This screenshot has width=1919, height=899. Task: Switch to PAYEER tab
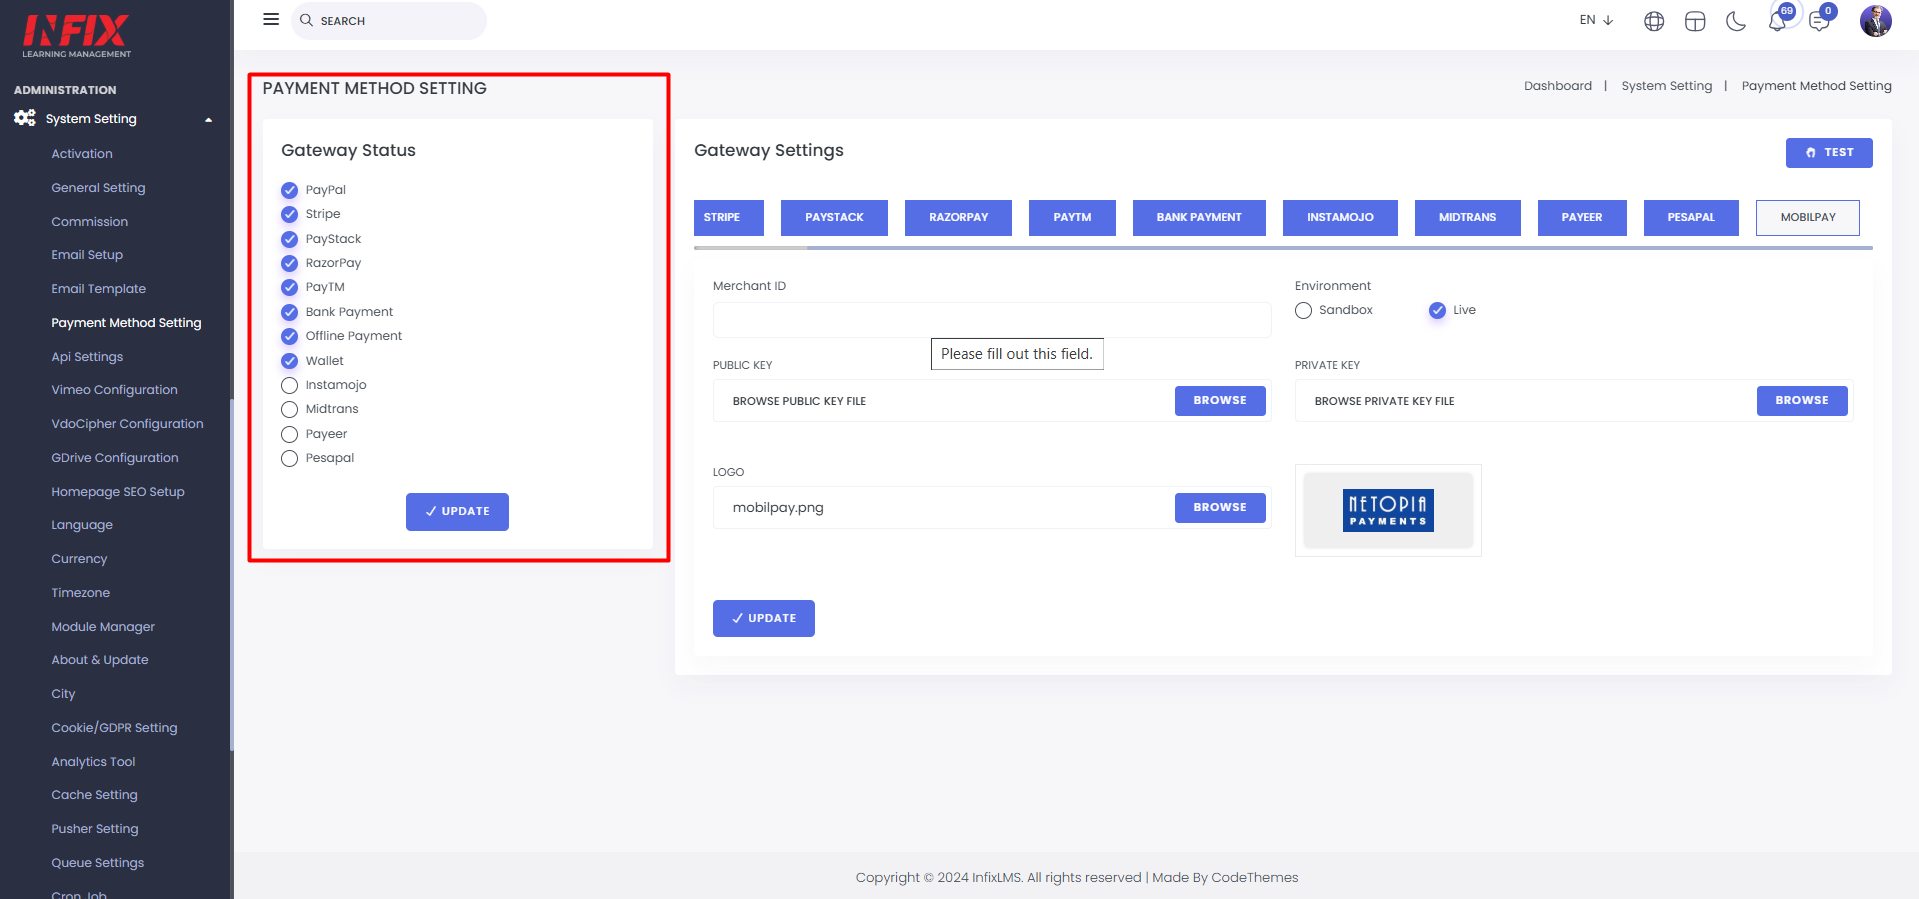1582,217
